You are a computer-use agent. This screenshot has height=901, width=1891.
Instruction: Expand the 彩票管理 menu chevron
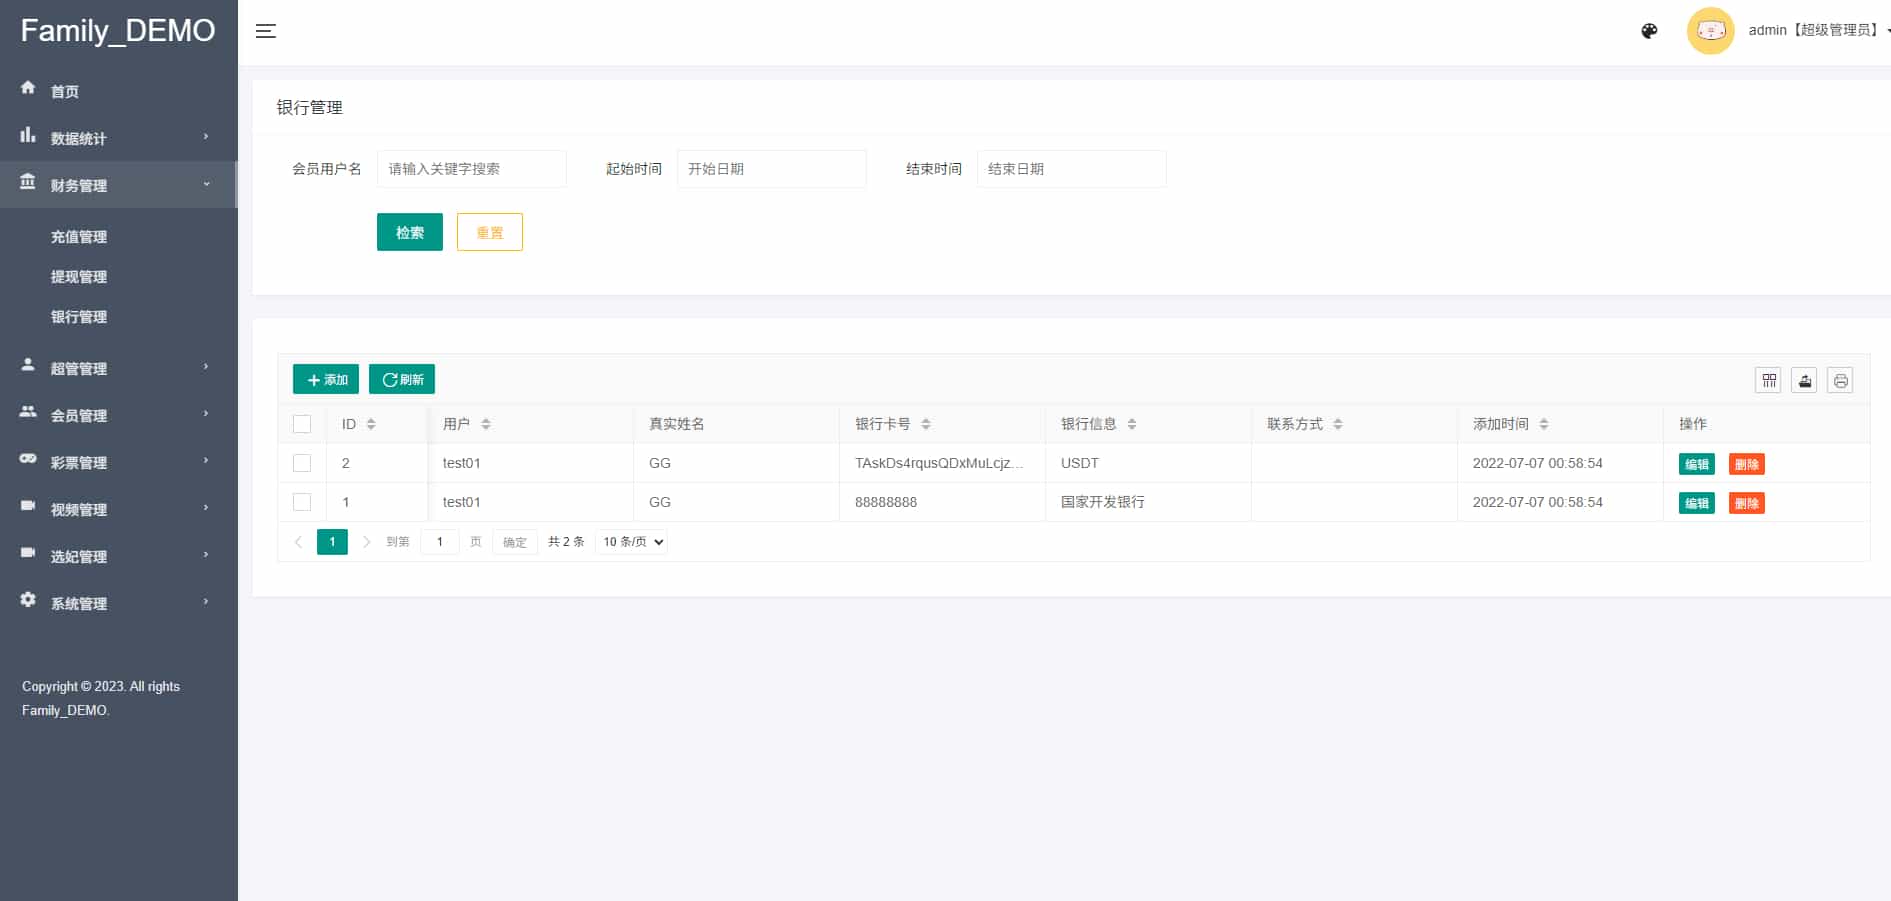click(x=206, y=460)
